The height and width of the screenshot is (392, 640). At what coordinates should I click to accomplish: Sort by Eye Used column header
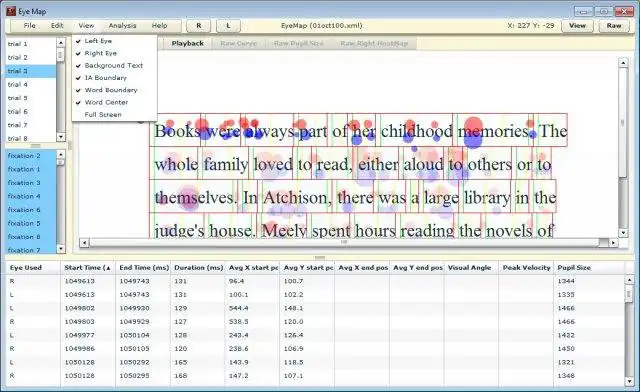click(33, 268)
